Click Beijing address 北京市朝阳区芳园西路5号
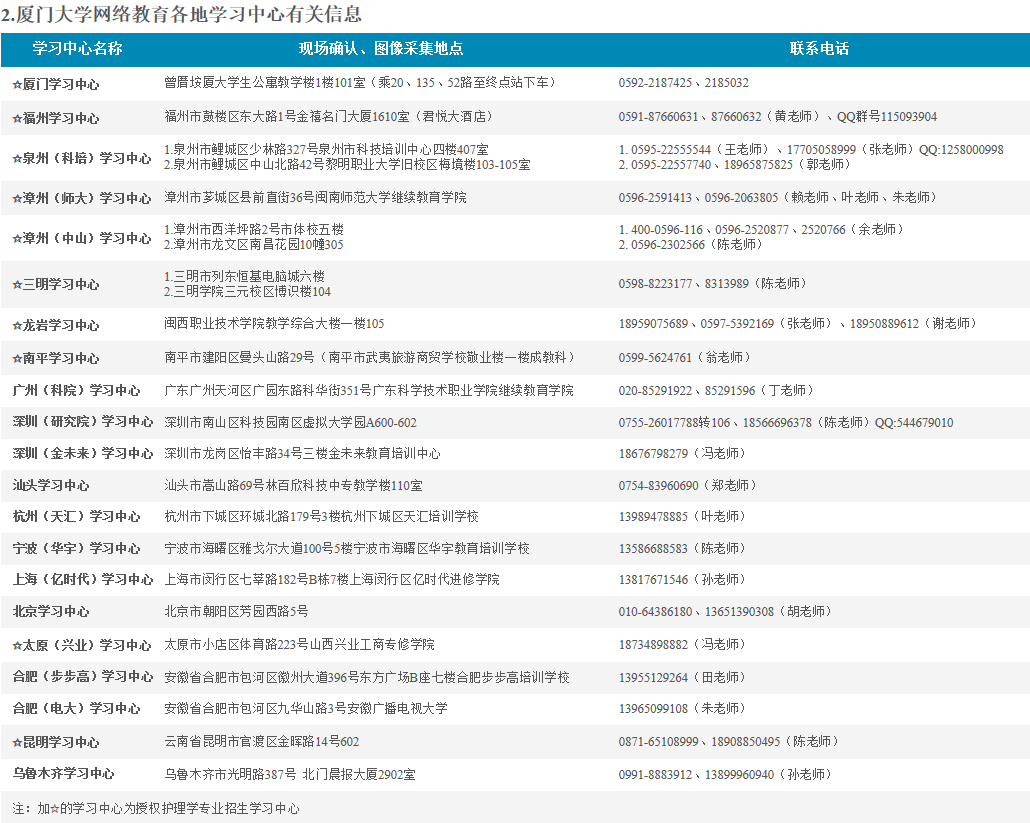This screenshot has height=823, width=1030. [x=236, y=612]
